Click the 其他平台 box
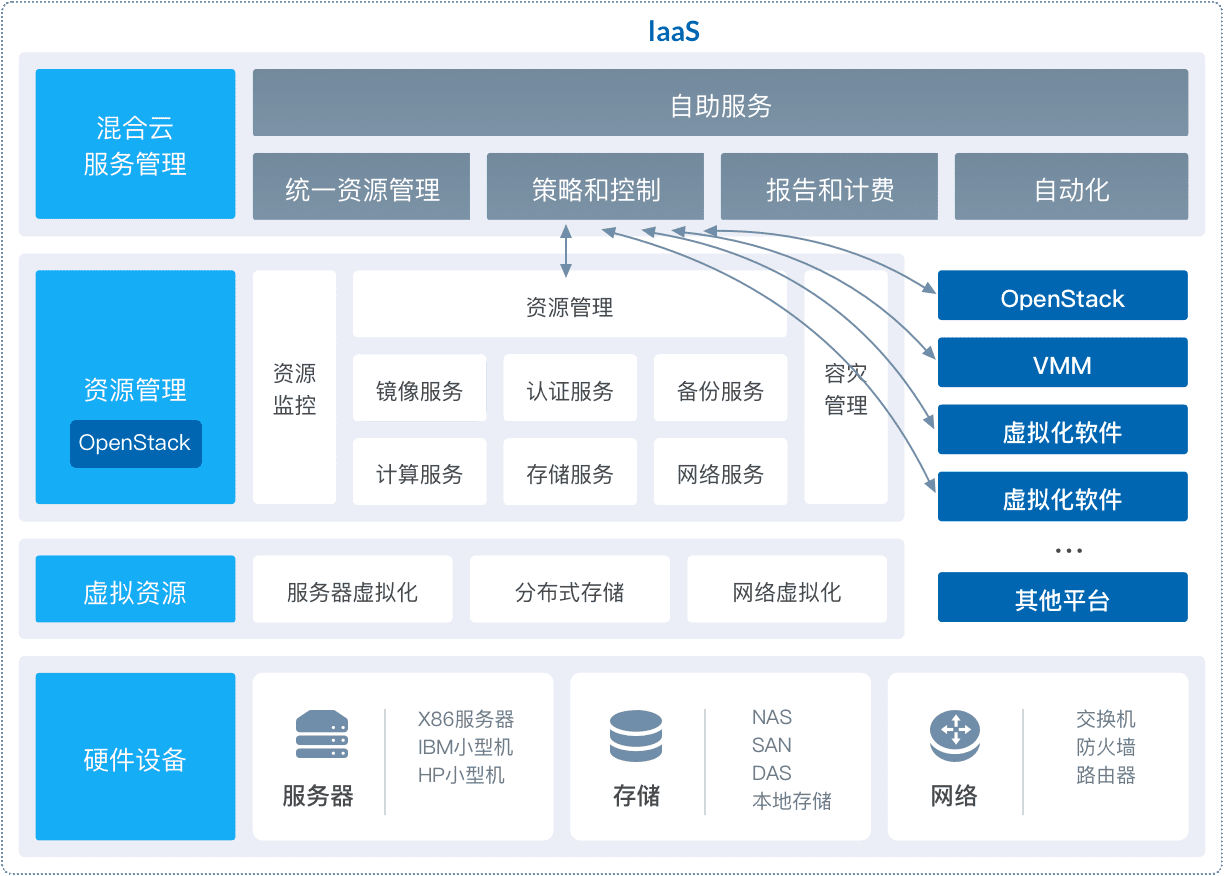The width and height of the screenshot is (1224, 876). [x=1062, y=598]
